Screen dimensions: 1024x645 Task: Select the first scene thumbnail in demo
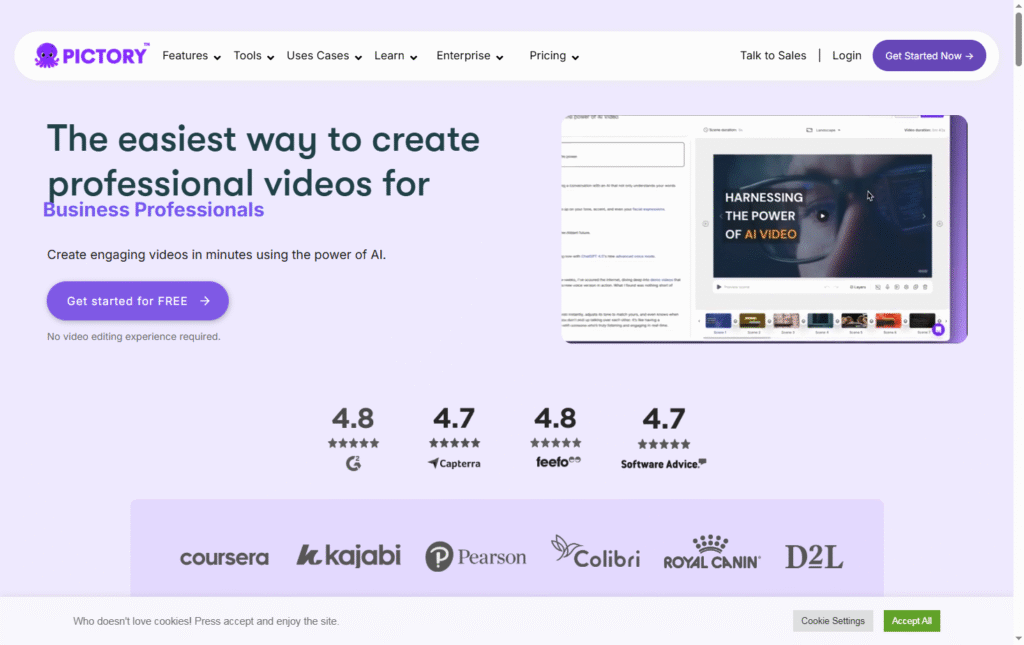point(718,321)
